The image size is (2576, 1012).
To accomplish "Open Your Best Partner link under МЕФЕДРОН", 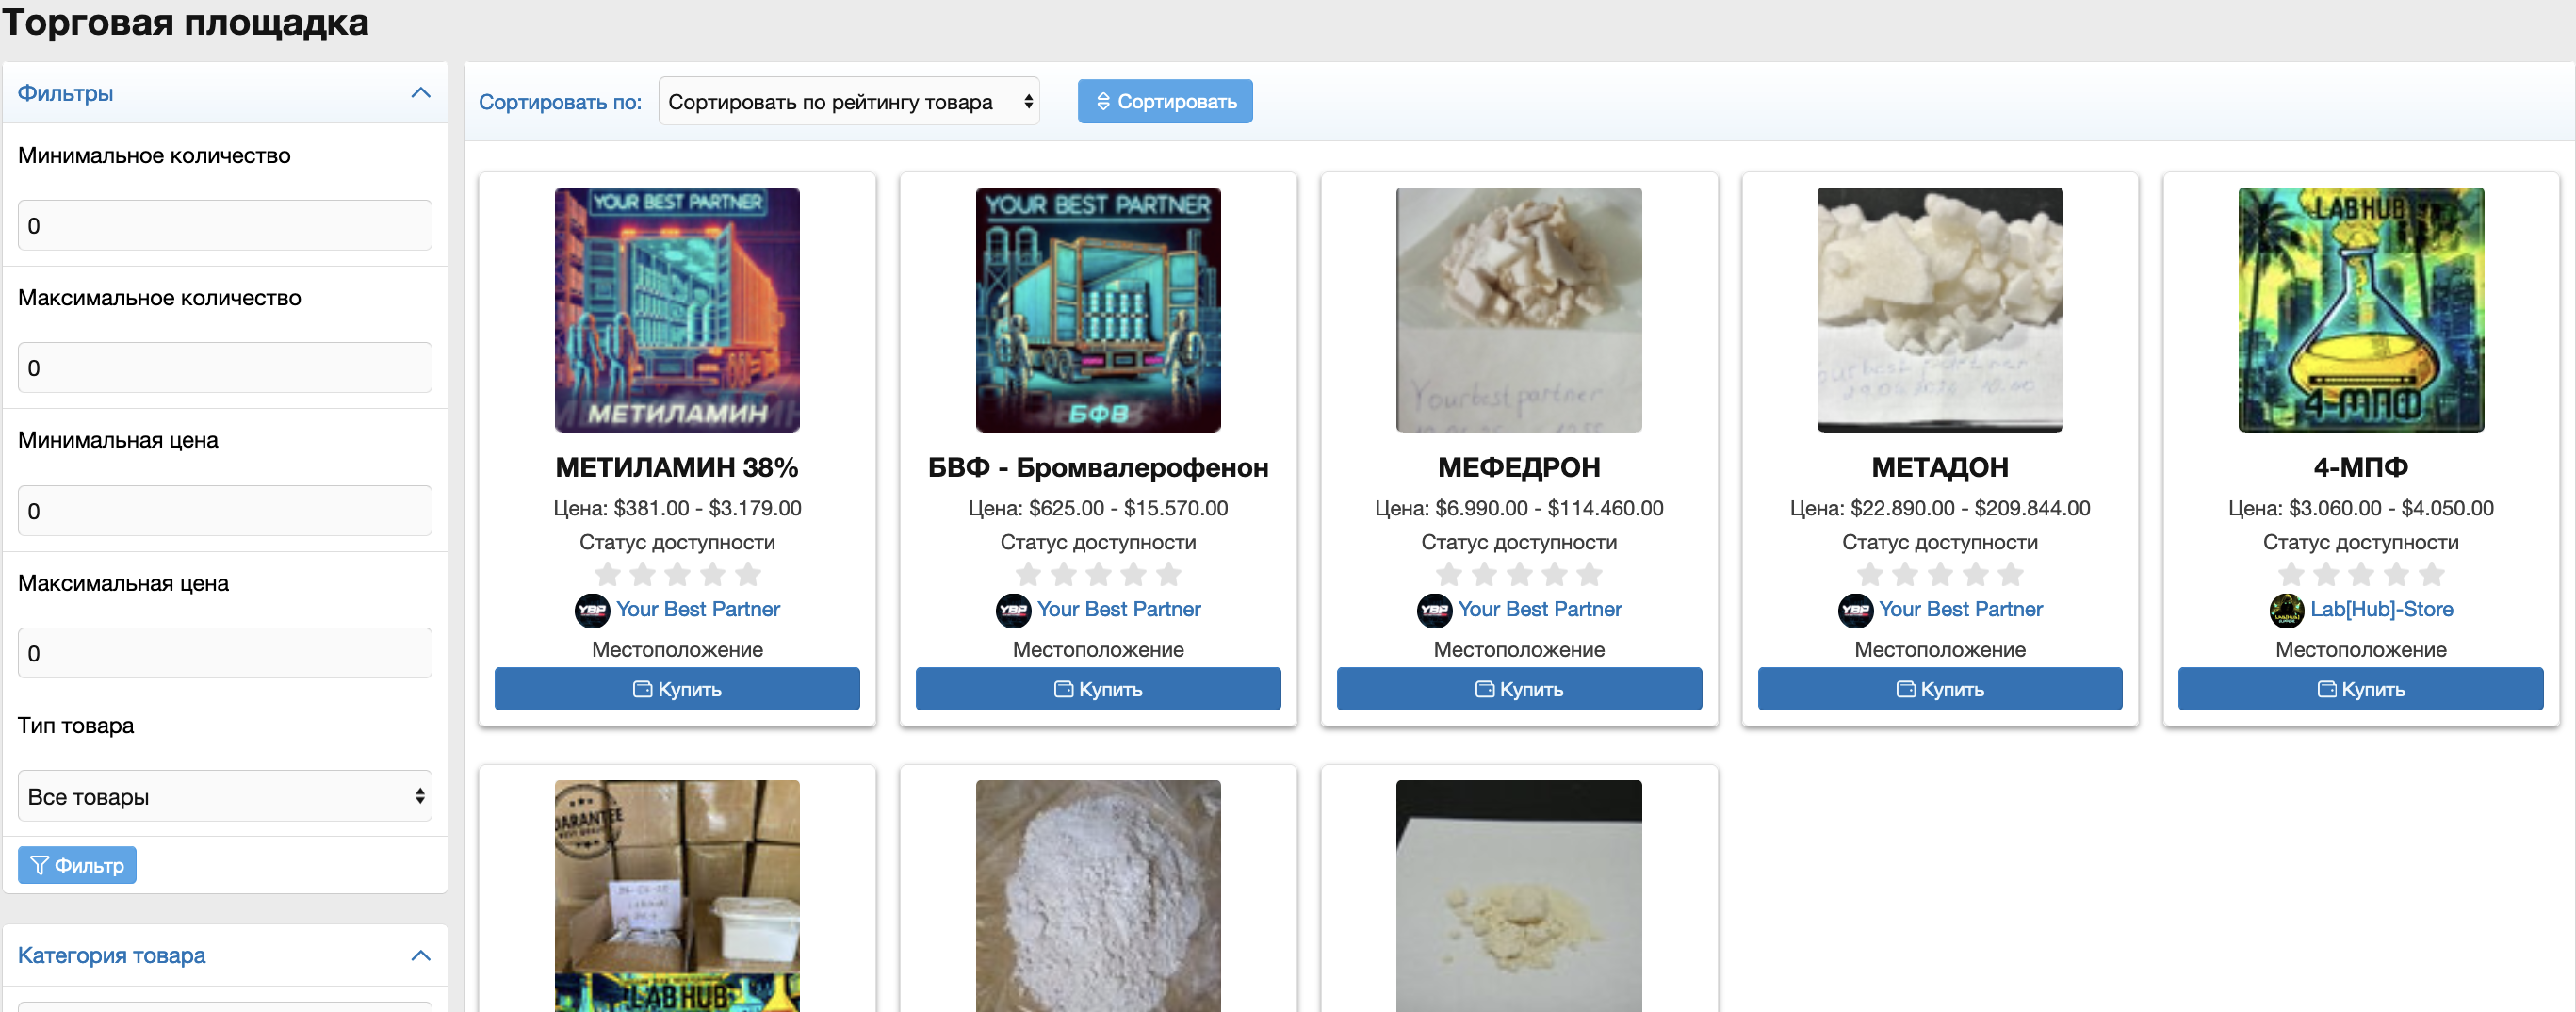I will click(x=1539, y=609).
